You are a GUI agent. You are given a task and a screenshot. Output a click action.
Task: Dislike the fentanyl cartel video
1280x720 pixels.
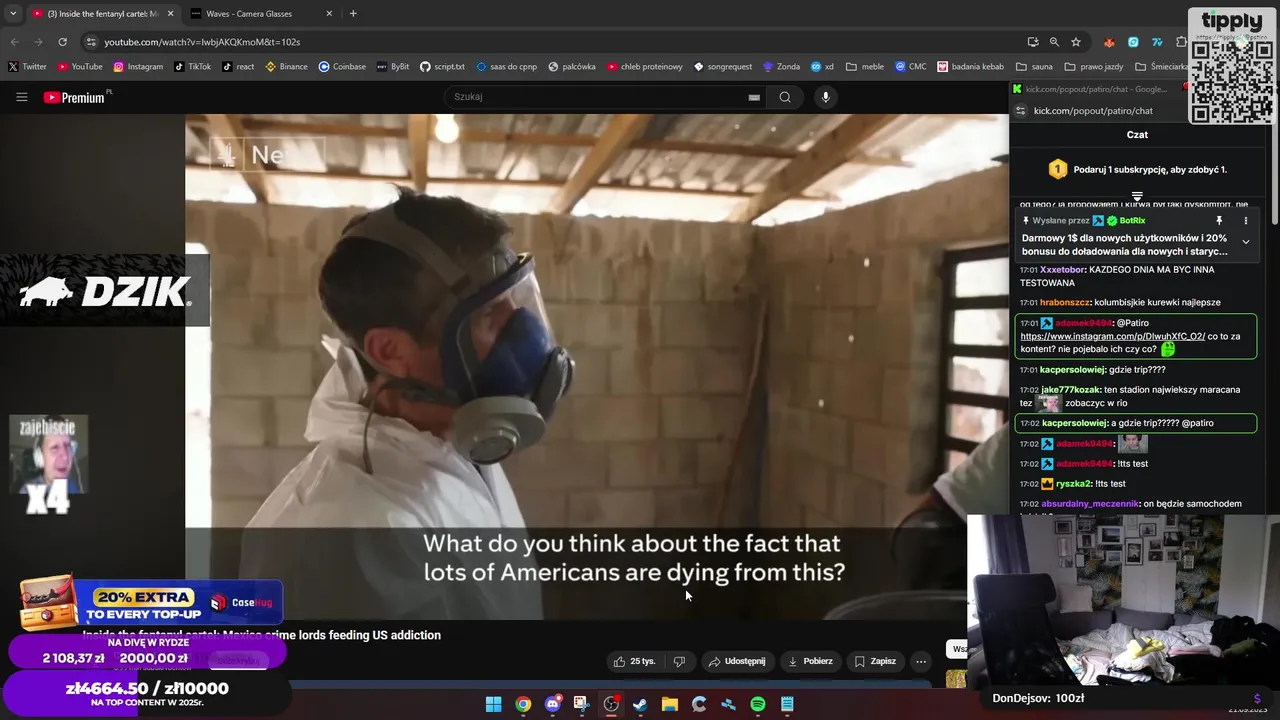pyautogui.click(x=679, y=661)
